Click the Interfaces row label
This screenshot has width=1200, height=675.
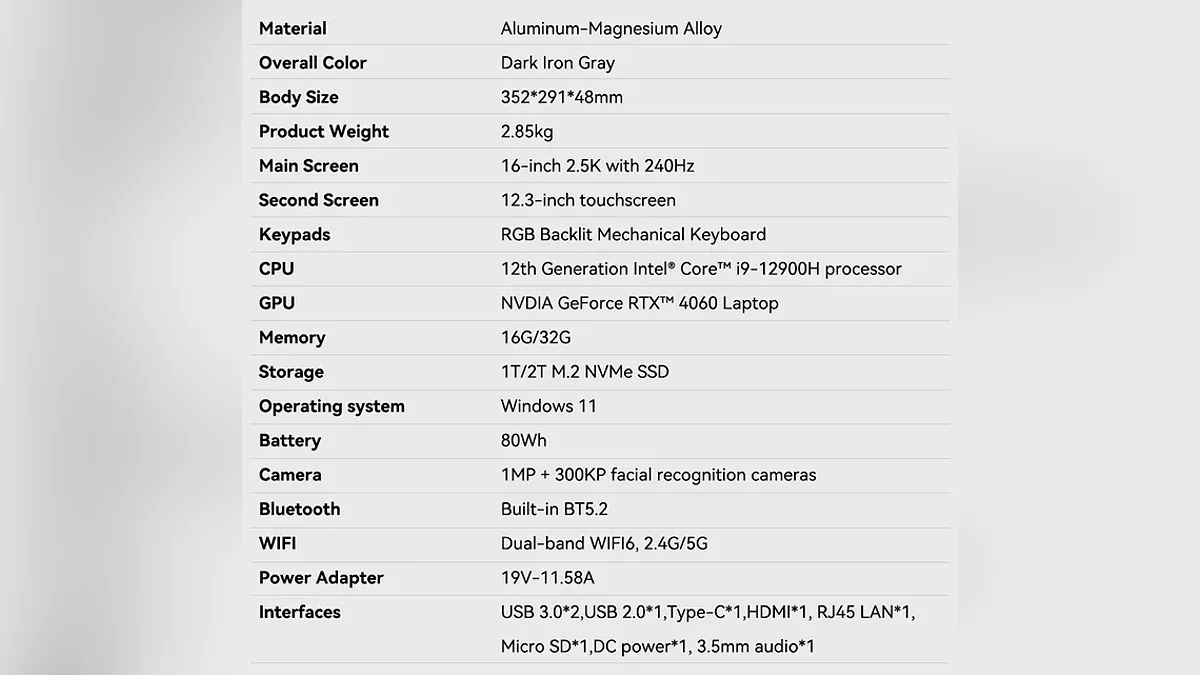pos(299,612)
